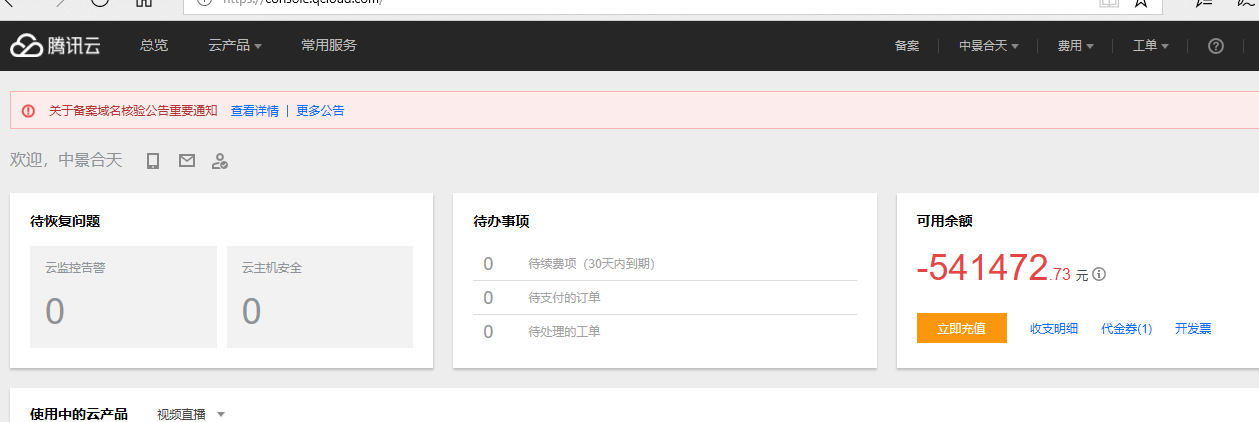Open the 常用服务 menu item
Image resolution: width=1259 pixels, height=422 pixels.
pyautogui.click(x=328, y=46)
